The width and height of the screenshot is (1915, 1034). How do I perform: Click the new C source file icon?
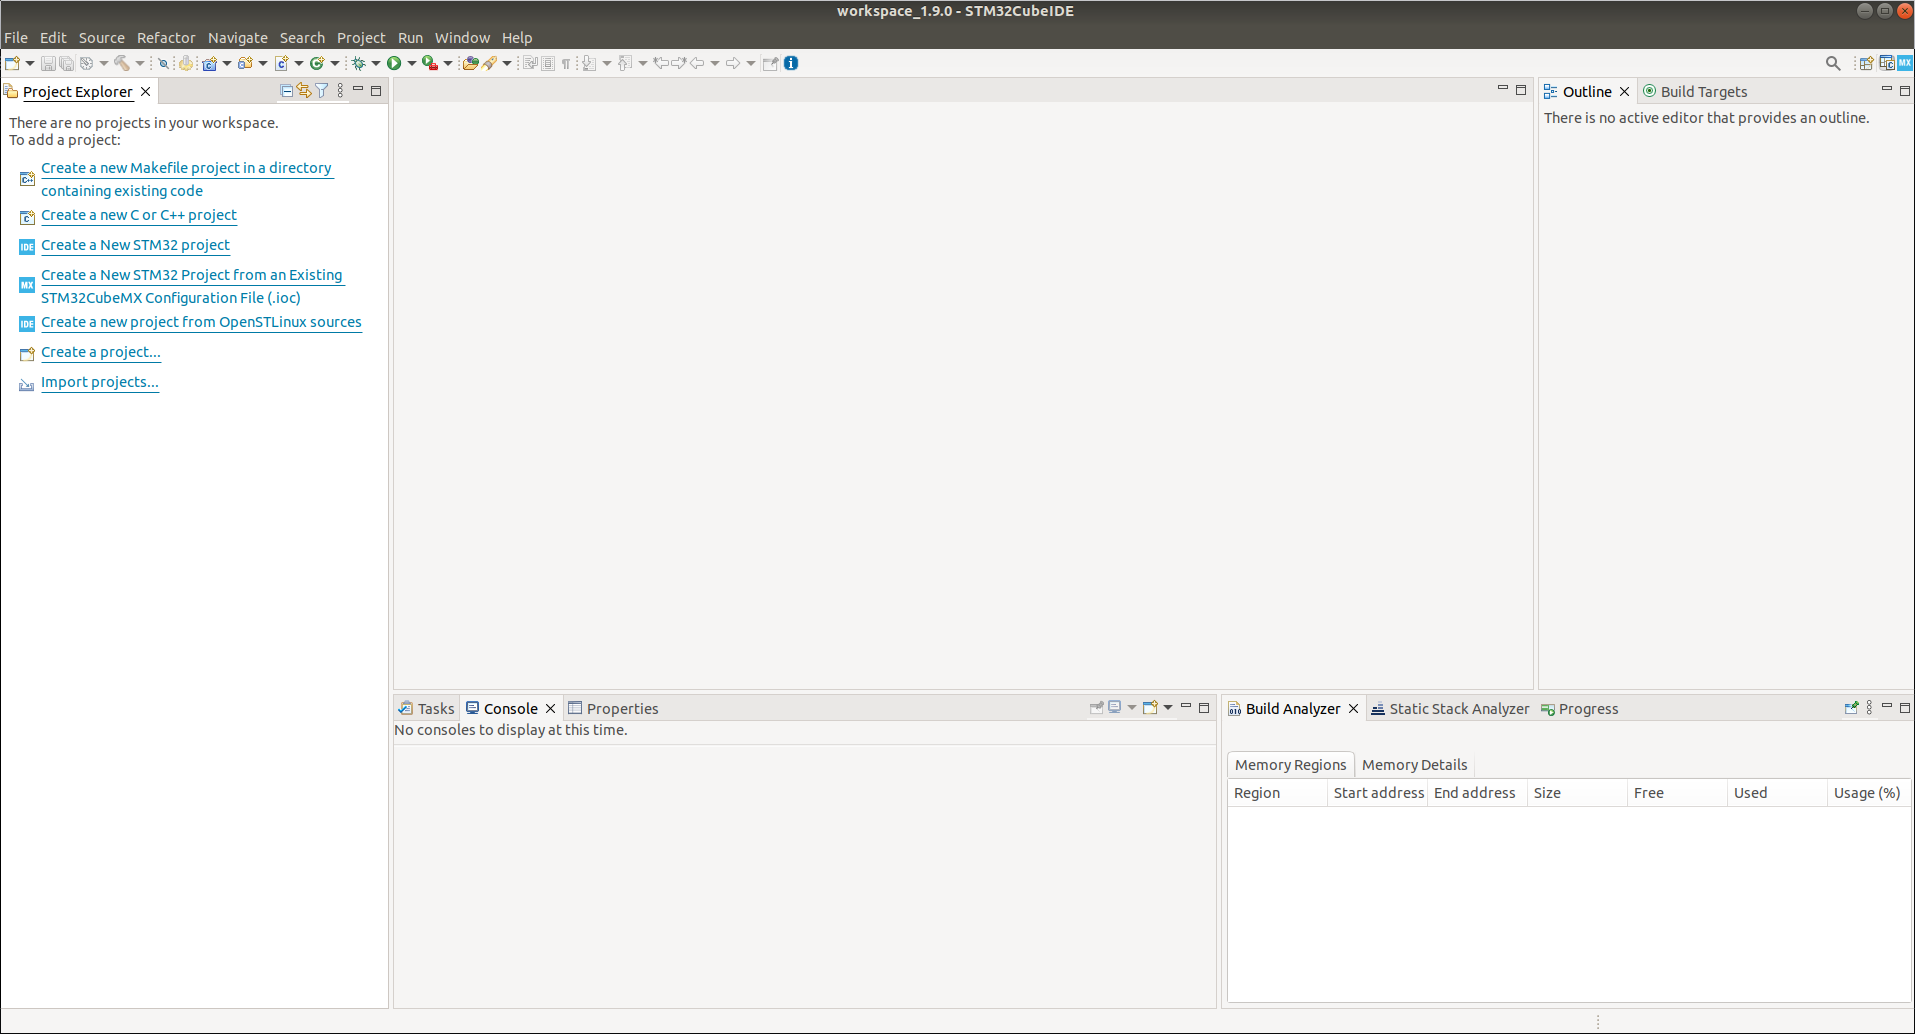point(282,63)
